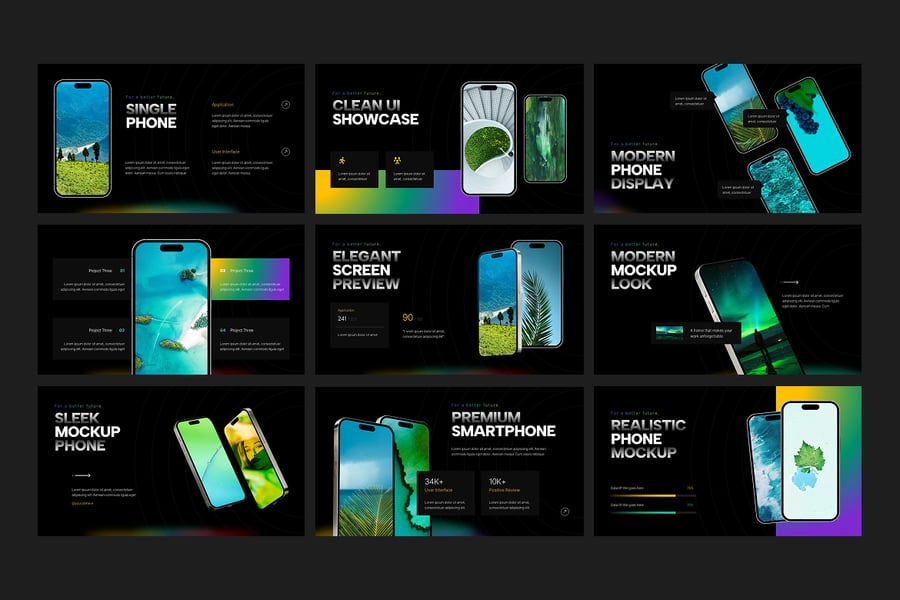Click the circled arrow icon in Premium Smartphone slide

click(565, 511)
